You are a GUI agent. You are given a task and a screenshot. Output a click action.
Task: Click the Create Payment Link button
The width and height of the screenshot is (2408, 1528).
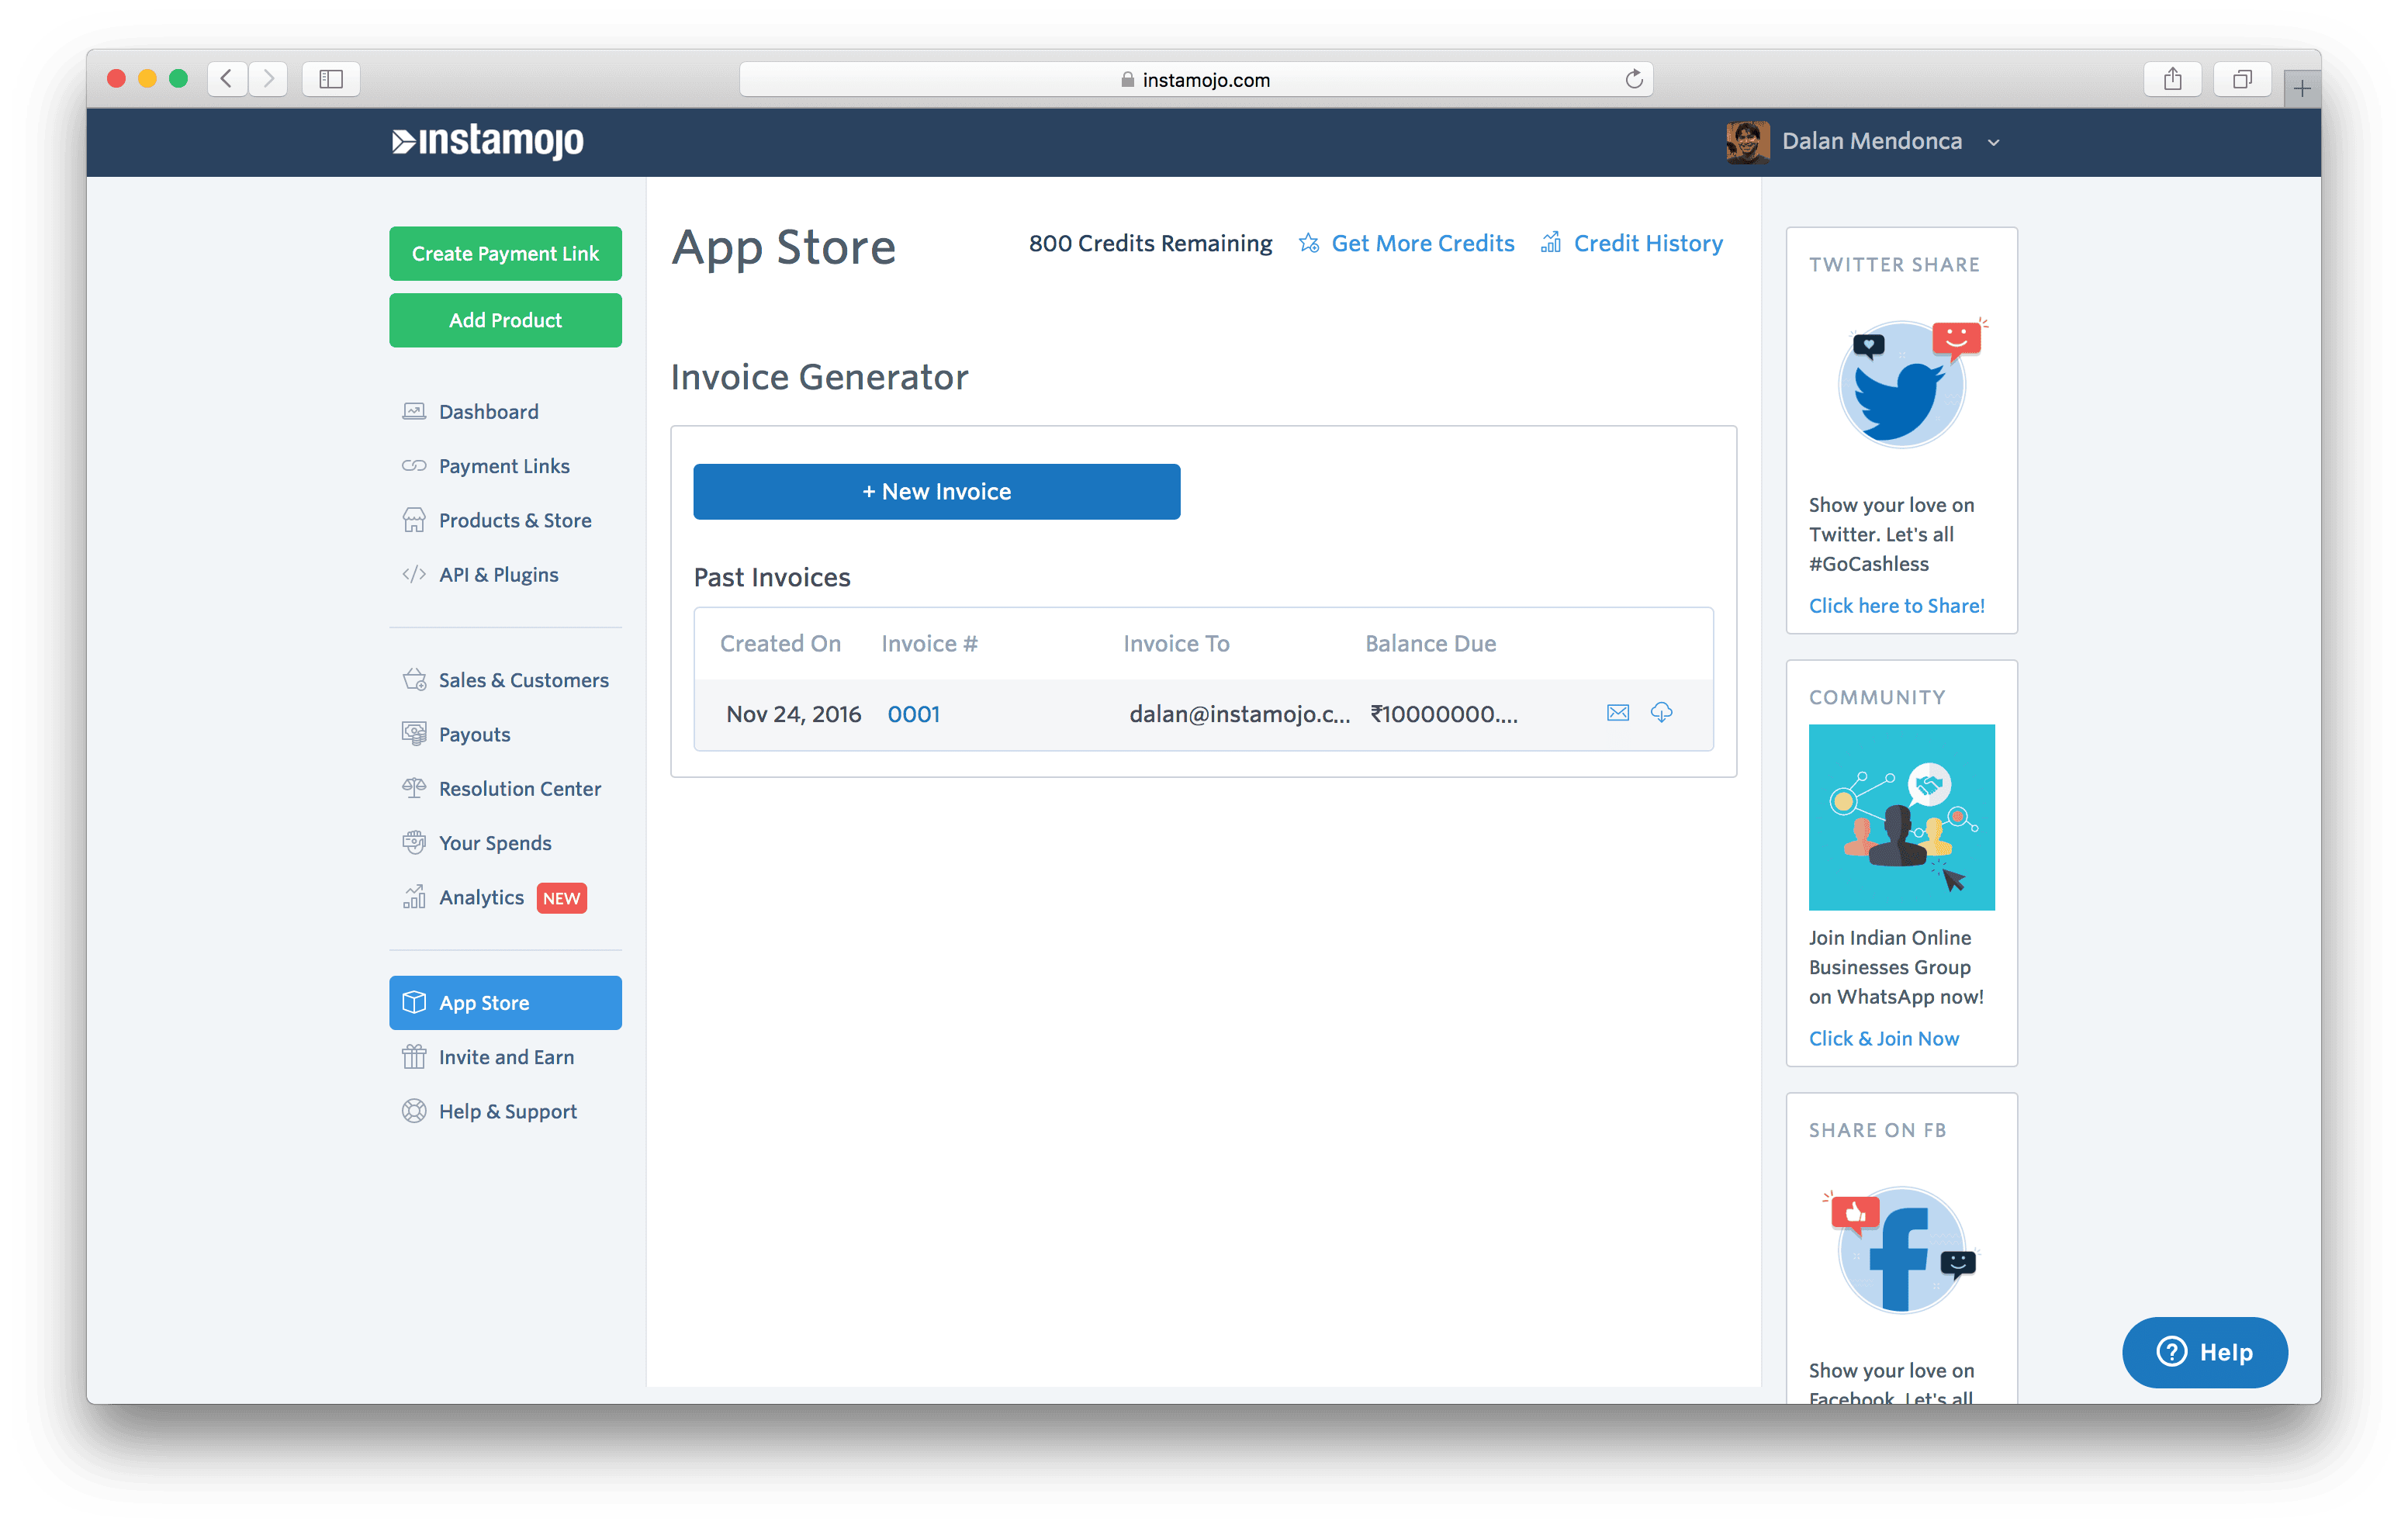507,253
